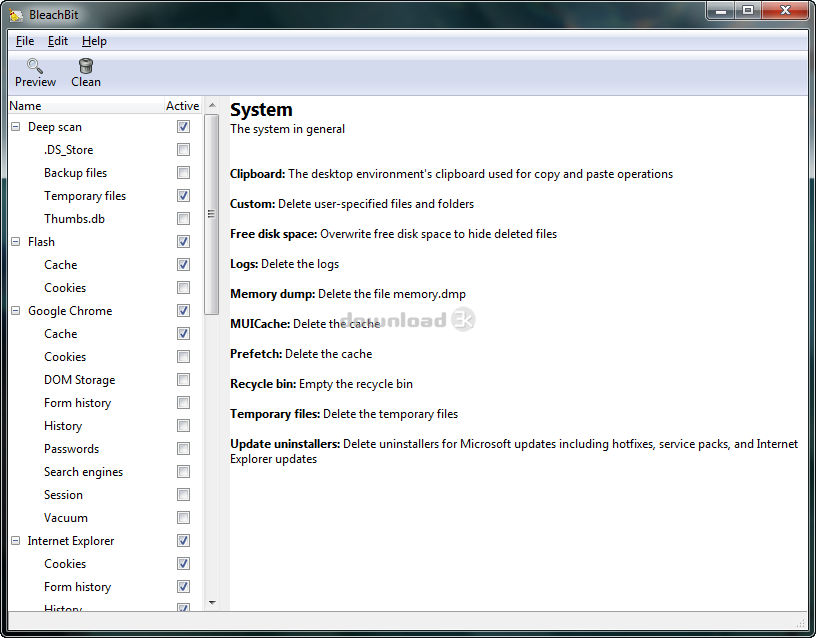Enable the Flash Cookies checkbox
Viewport: 816px width, 638px height.
click(x=183, y=288)
